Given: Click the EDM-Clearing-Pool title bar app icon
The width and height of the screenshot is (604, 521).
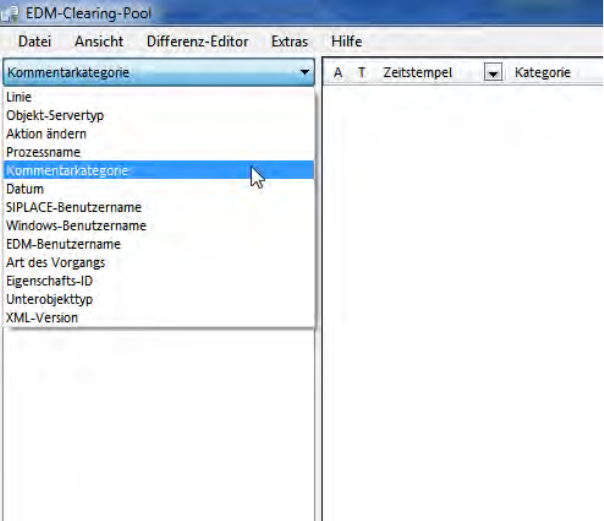Looking at the screenshot, I should click(x=10, y=13).
